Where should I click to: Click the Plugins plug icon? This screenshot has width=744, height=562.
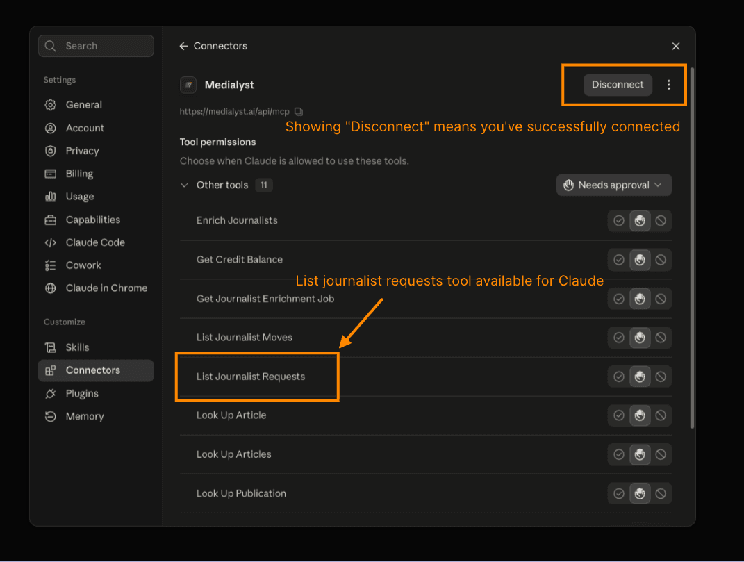[x=50, y=393]
